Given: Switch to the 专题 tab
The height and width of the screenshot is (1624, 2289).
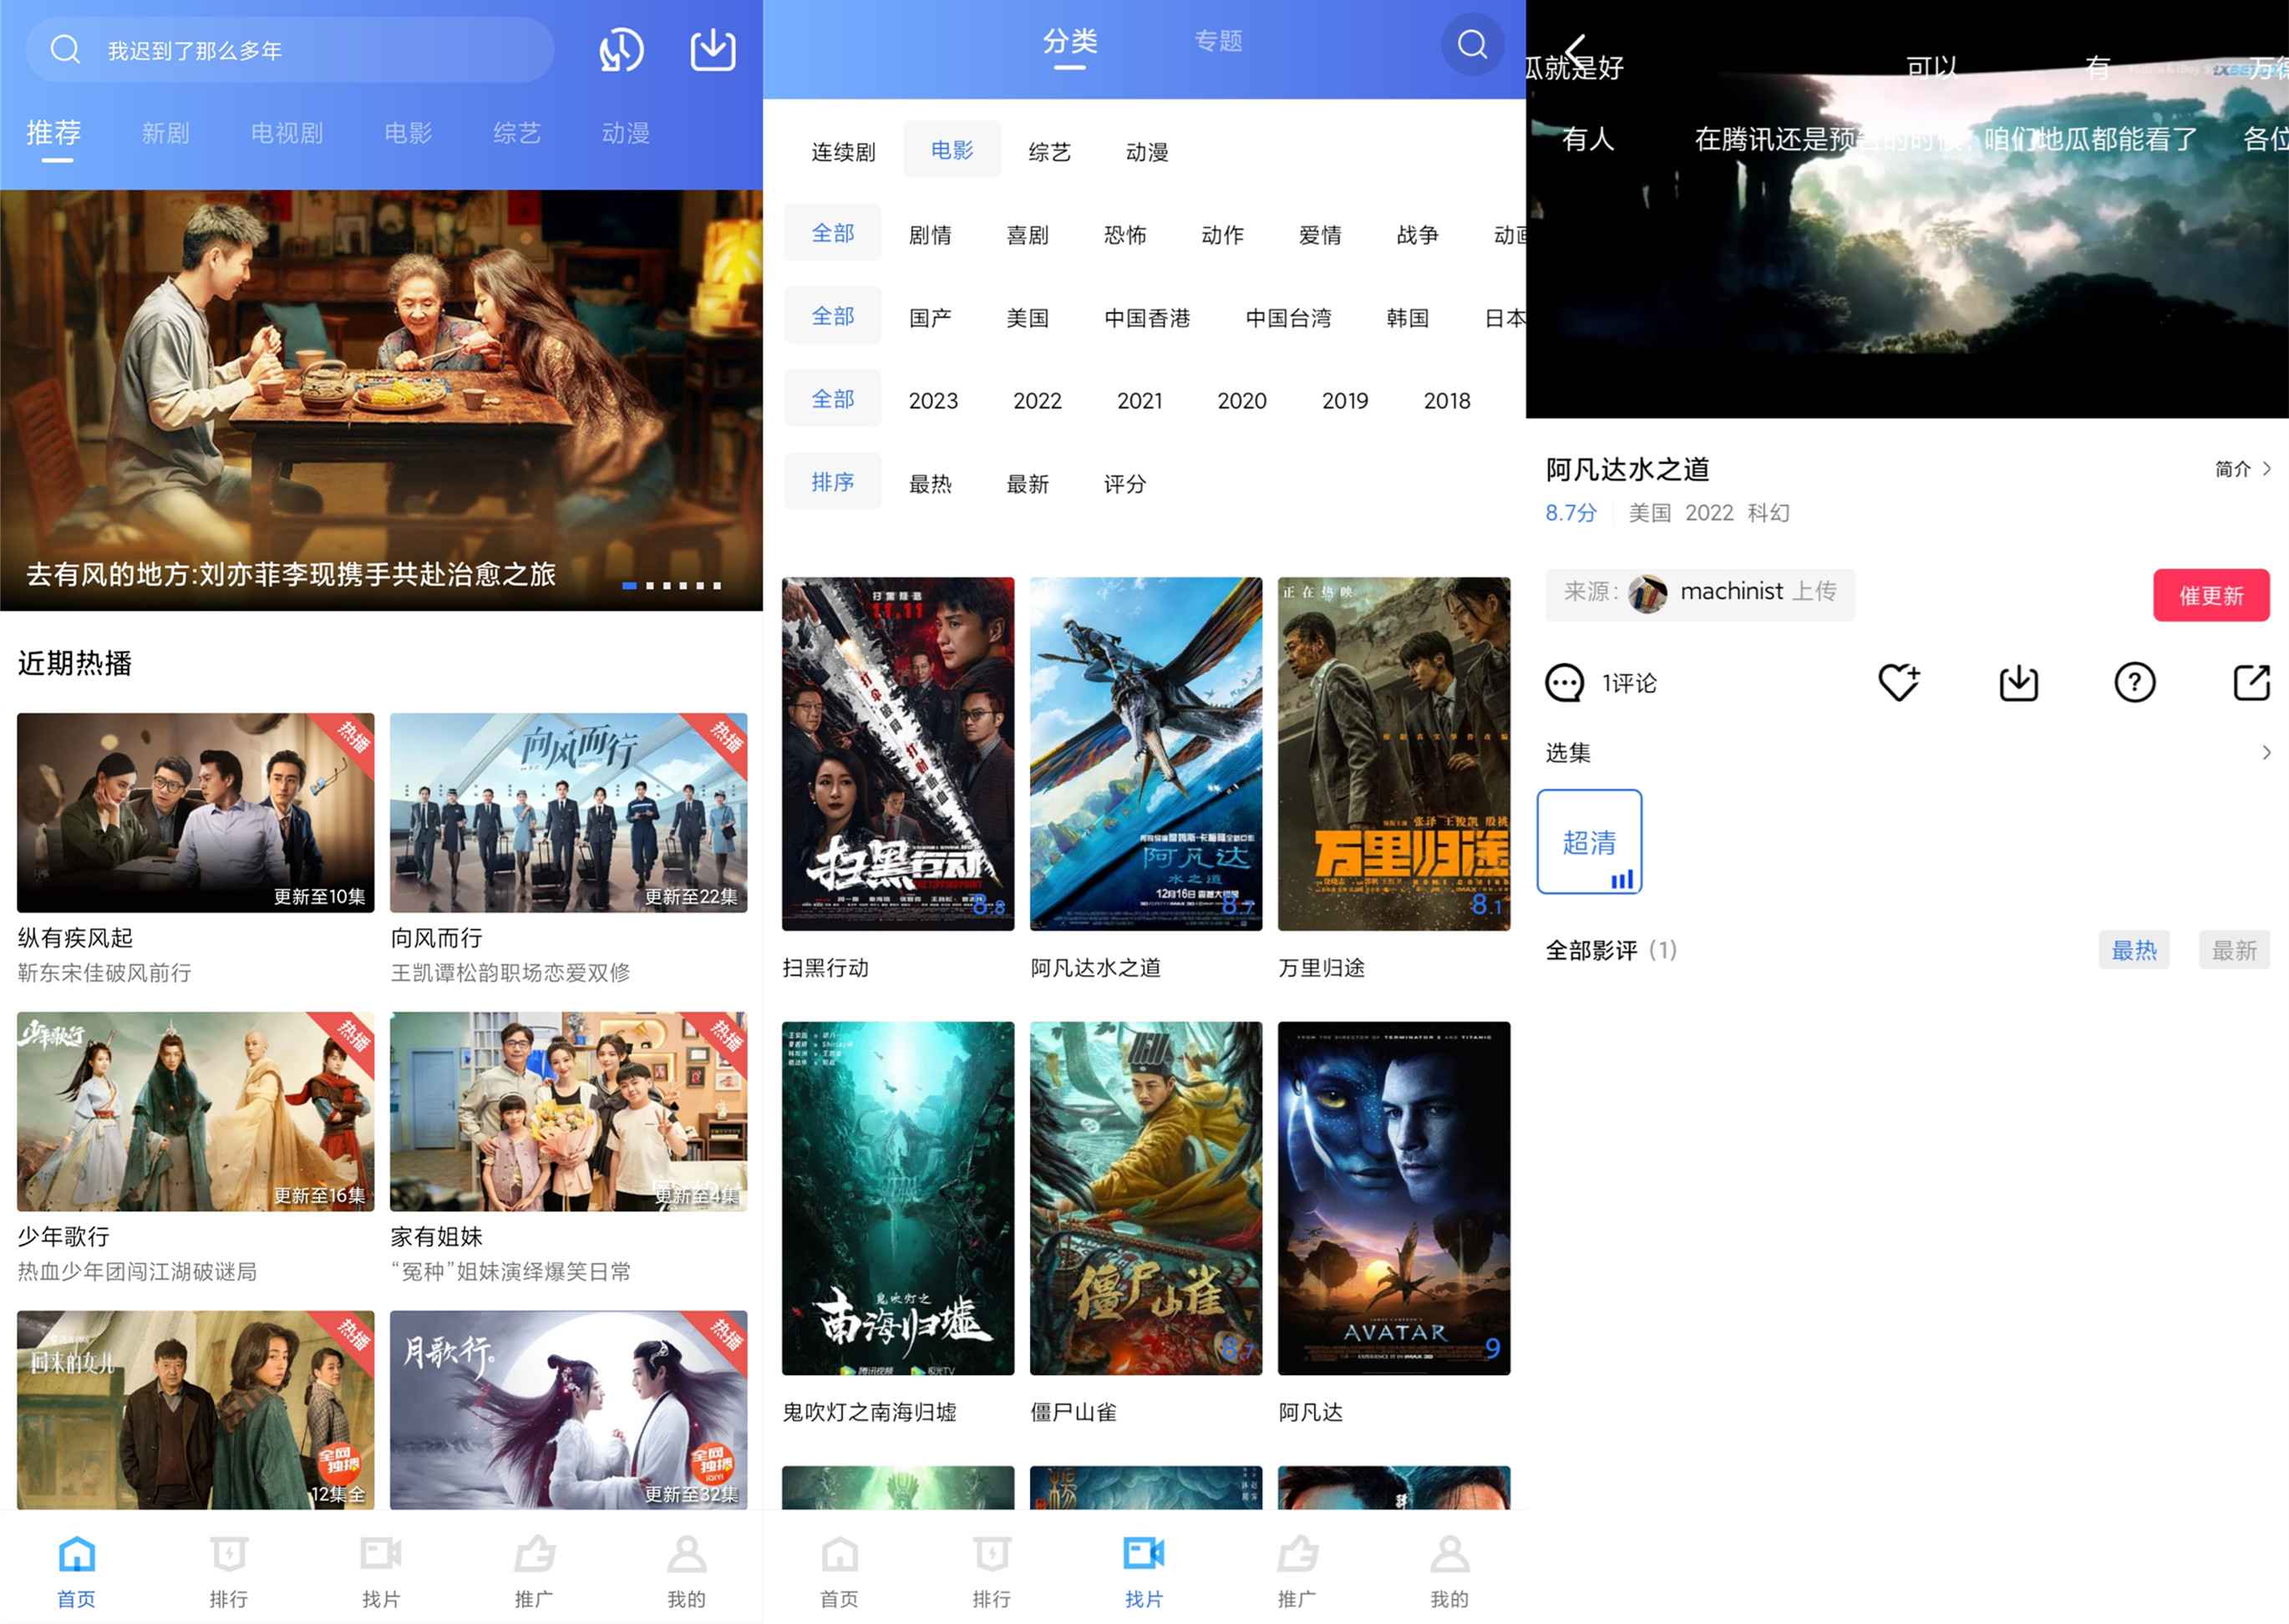Looking at the screenshot, I should tap(1217, 42).
